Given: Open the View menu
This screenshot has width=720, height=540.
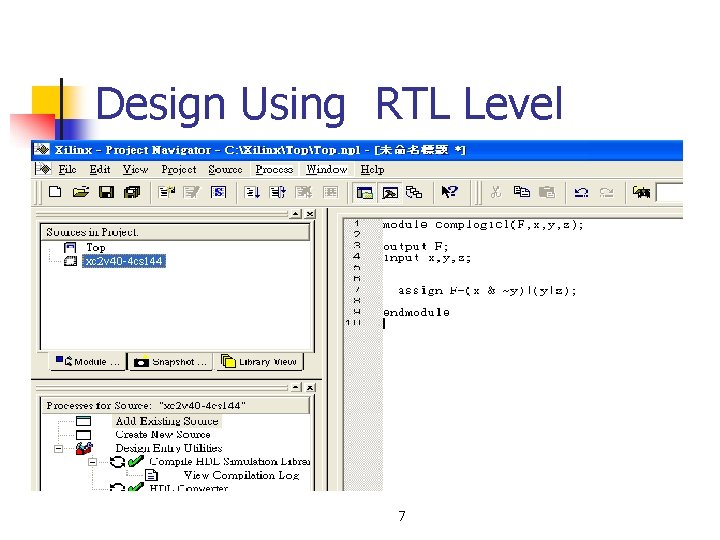Looking at the screenshot, I should 135,169.
